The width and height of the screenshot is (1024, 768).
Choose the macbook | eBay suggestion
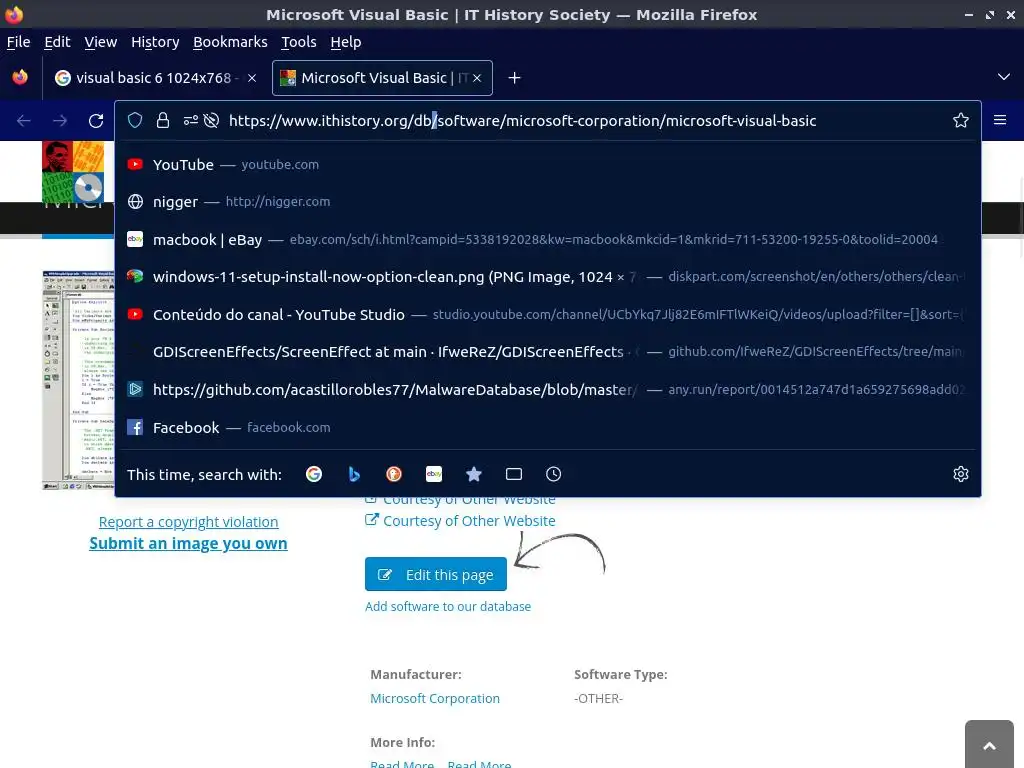point(547,240)
